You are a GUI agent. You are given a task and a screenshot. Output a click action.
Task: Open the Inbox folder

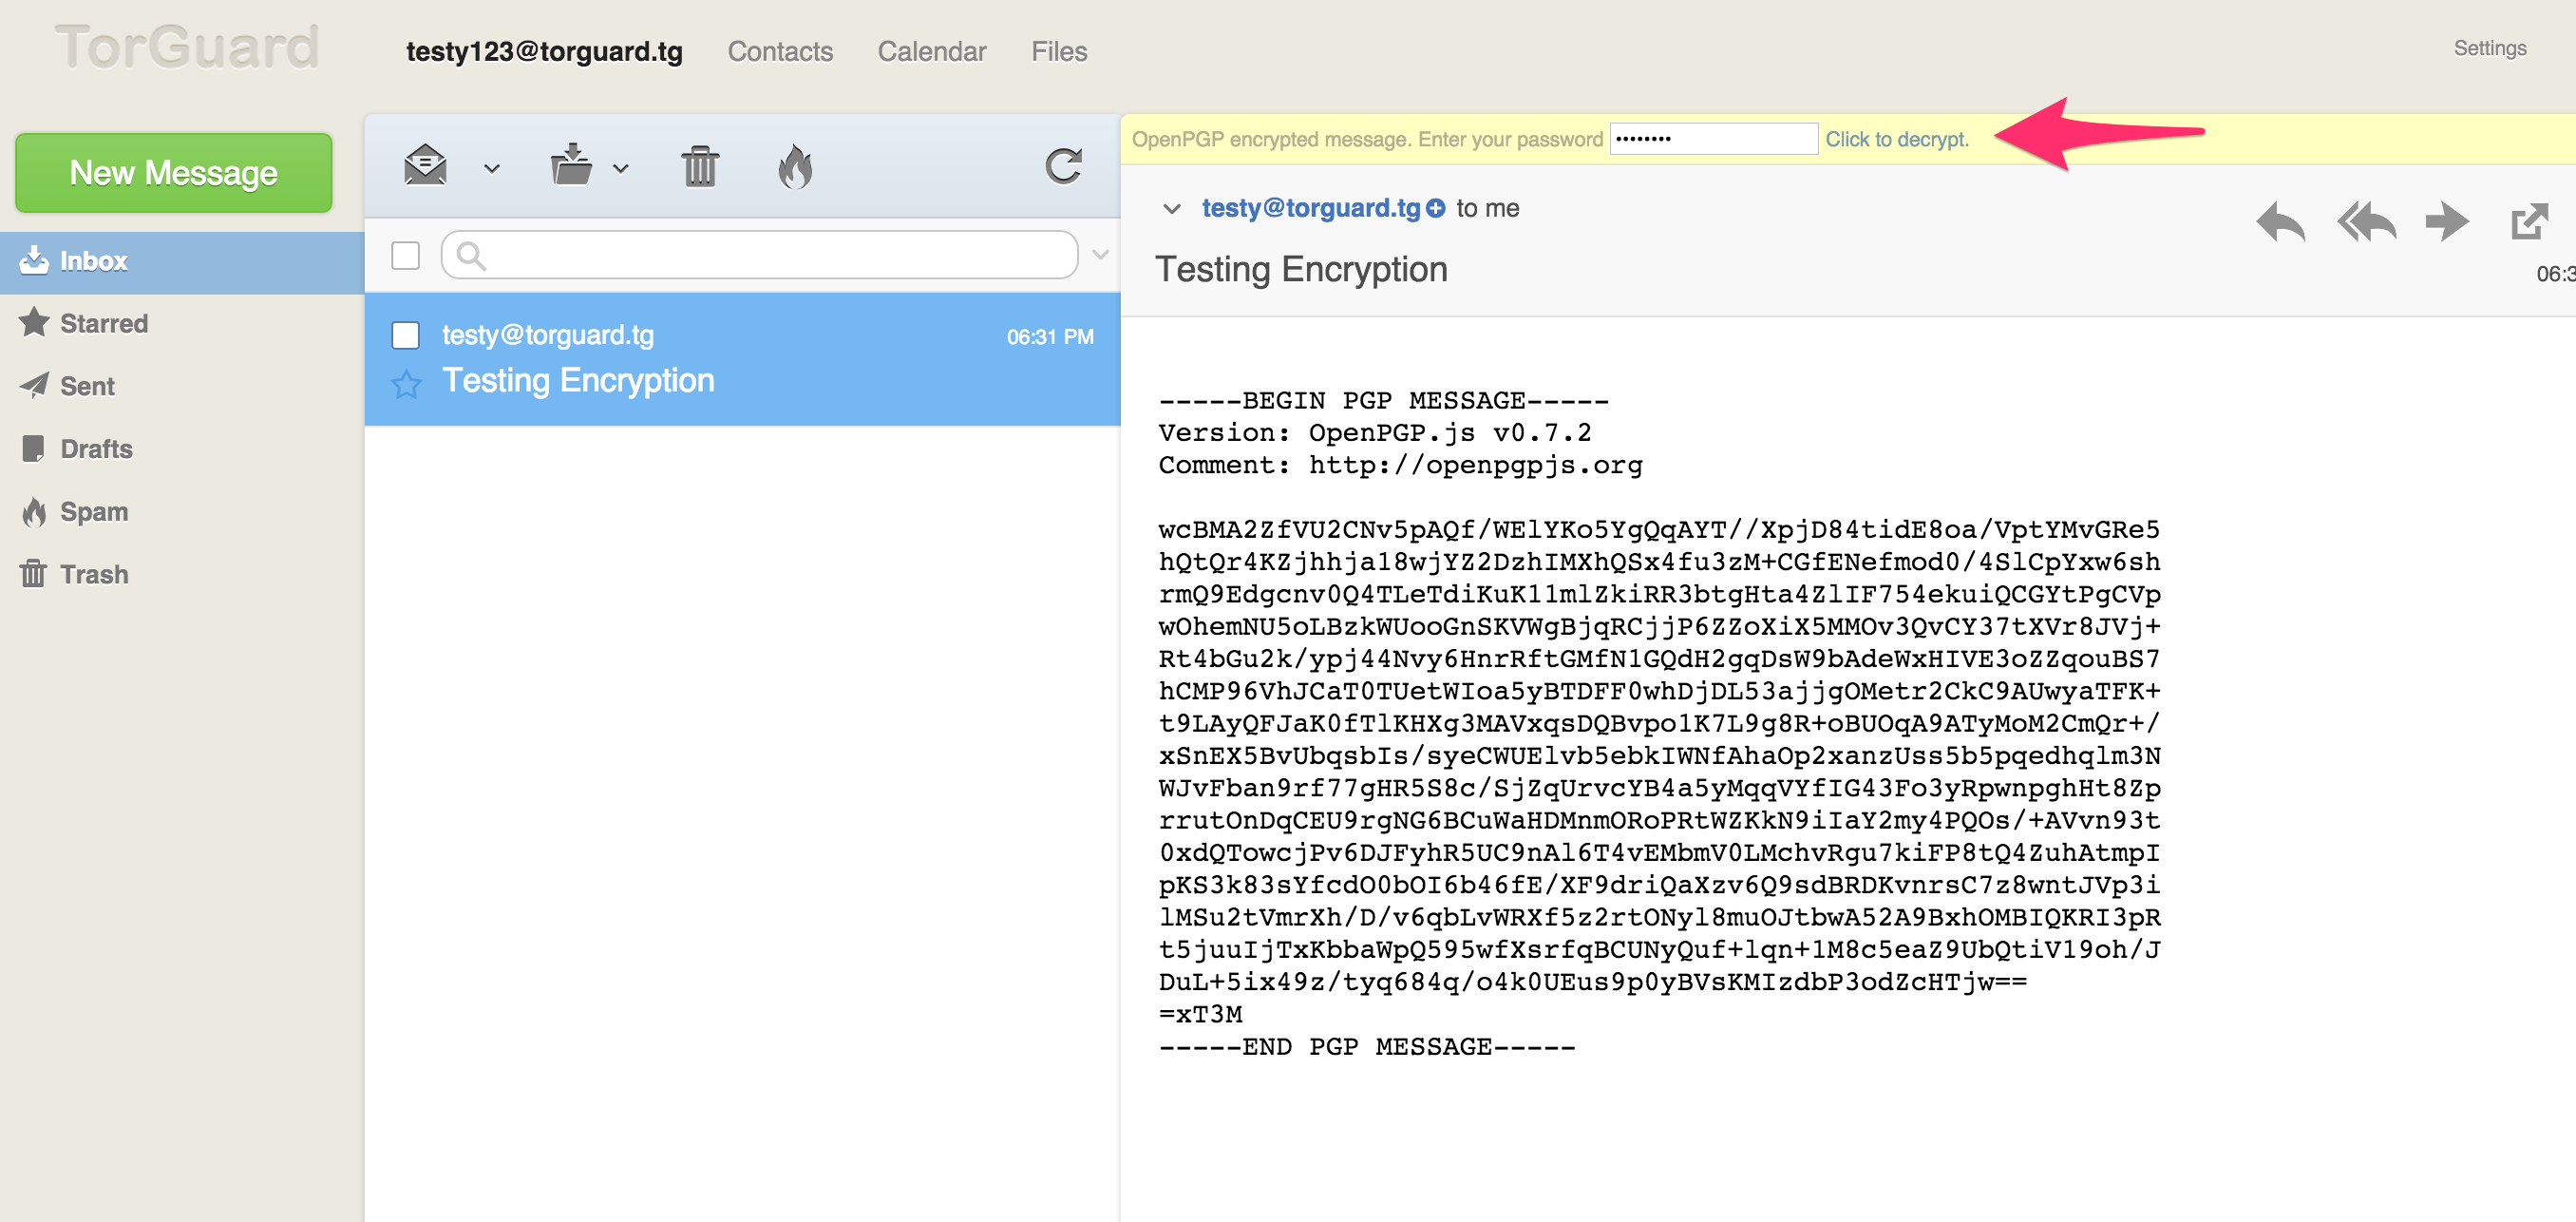182,262
